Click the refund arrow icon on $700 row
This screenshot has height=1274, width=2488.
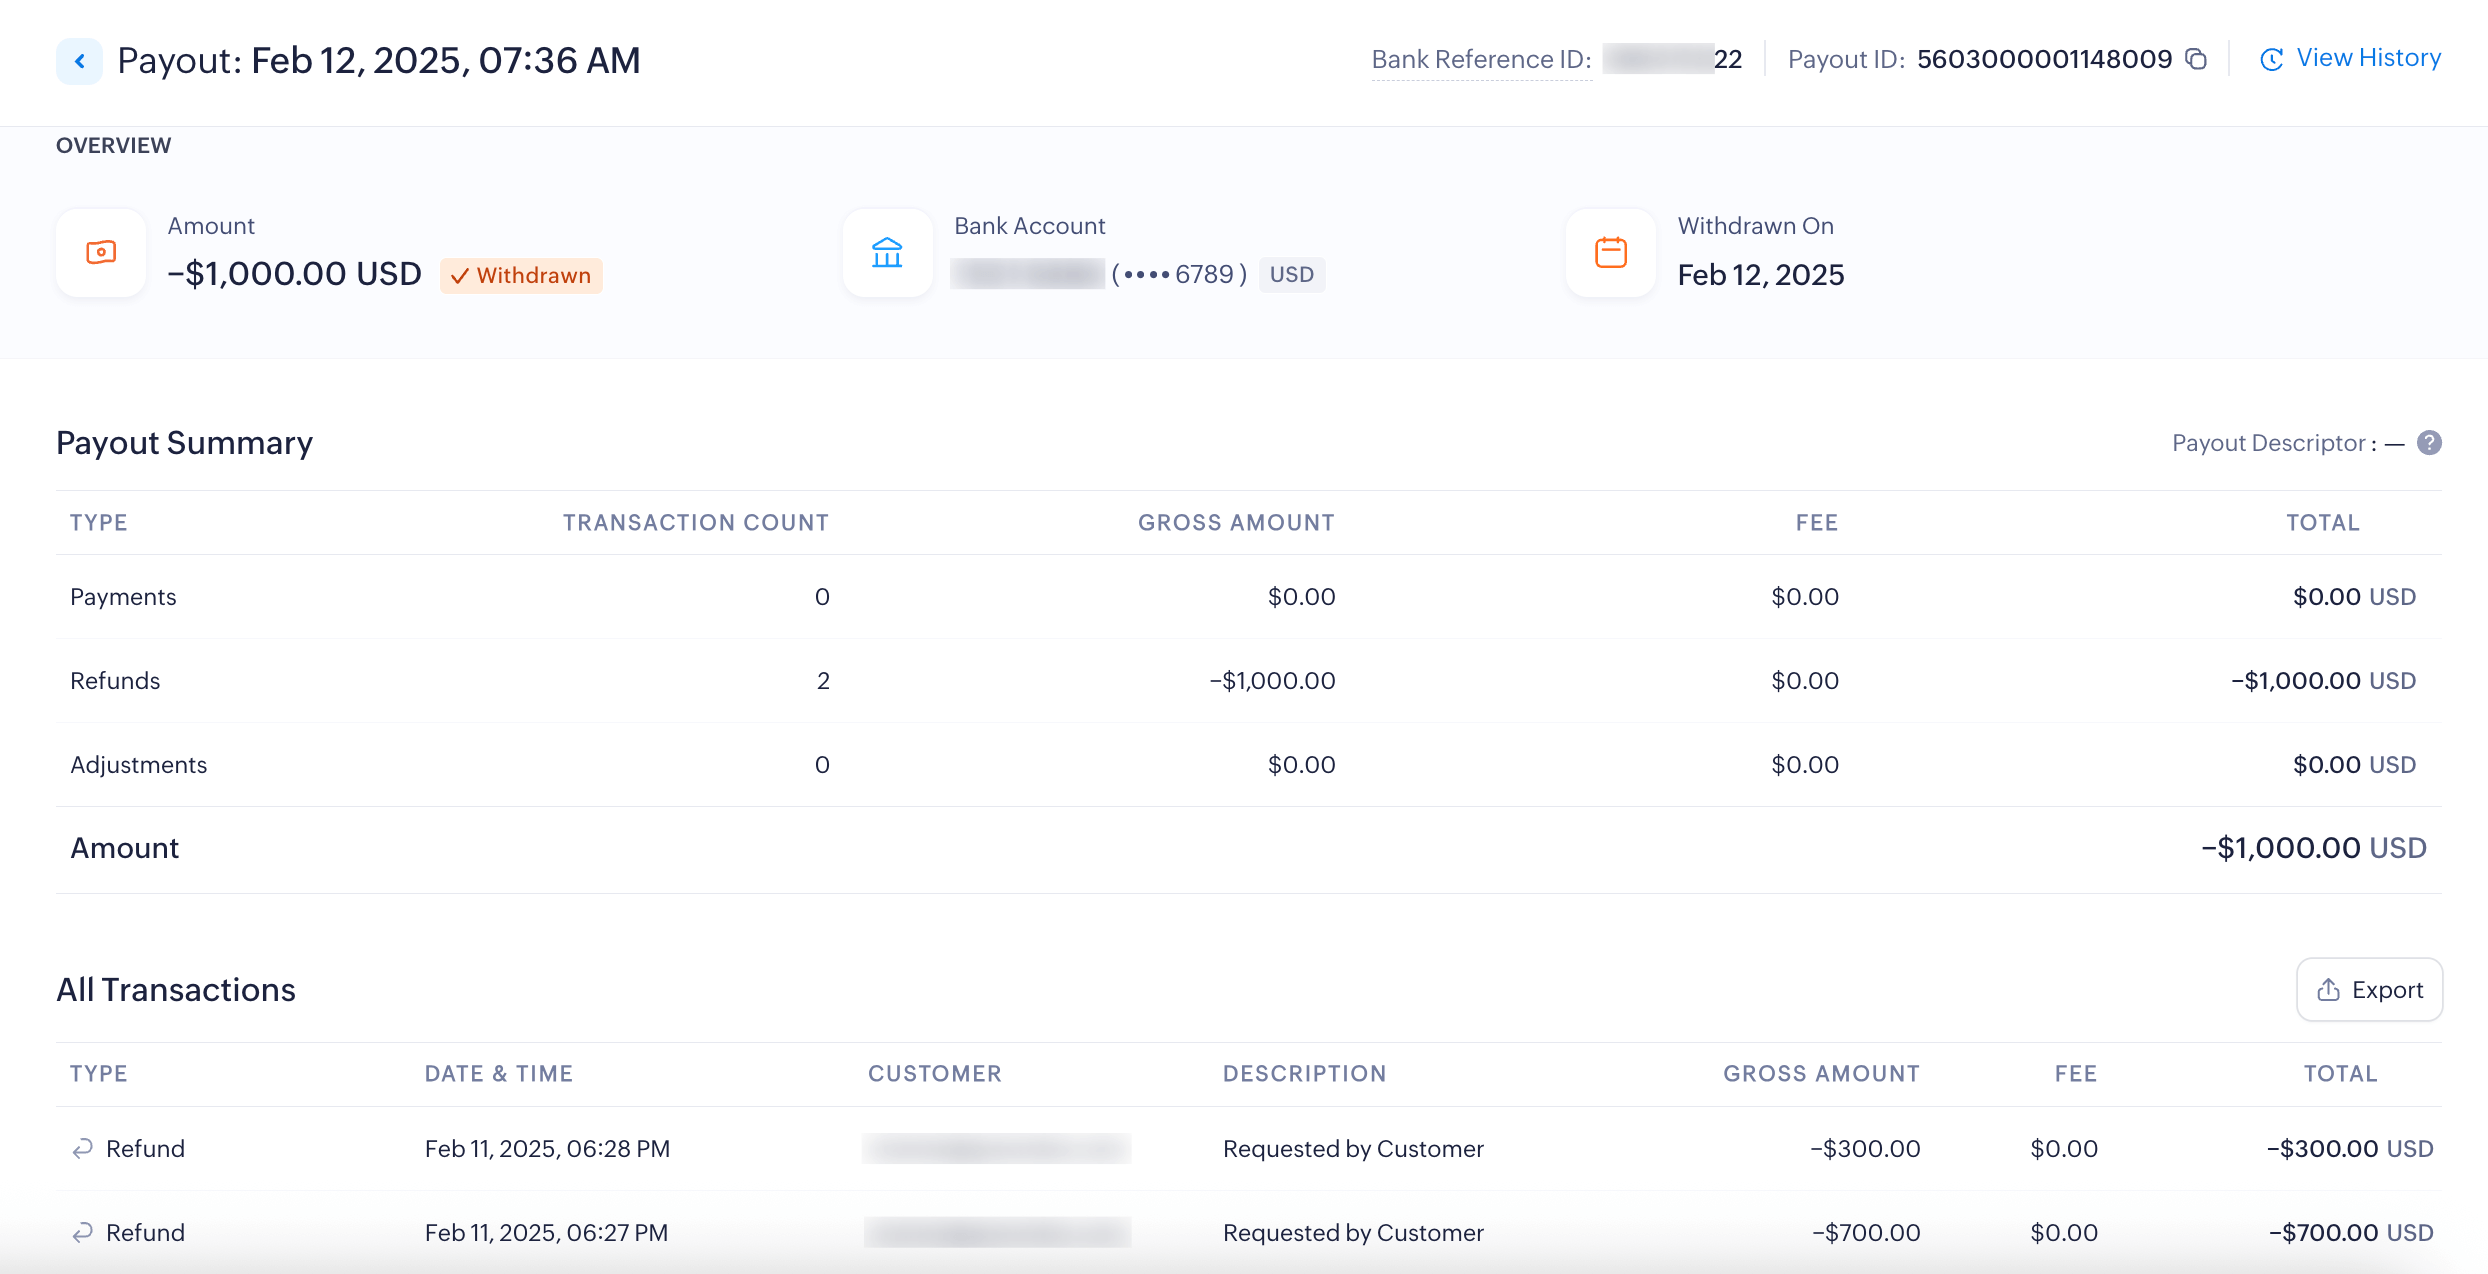click(x=83, y=1233)
